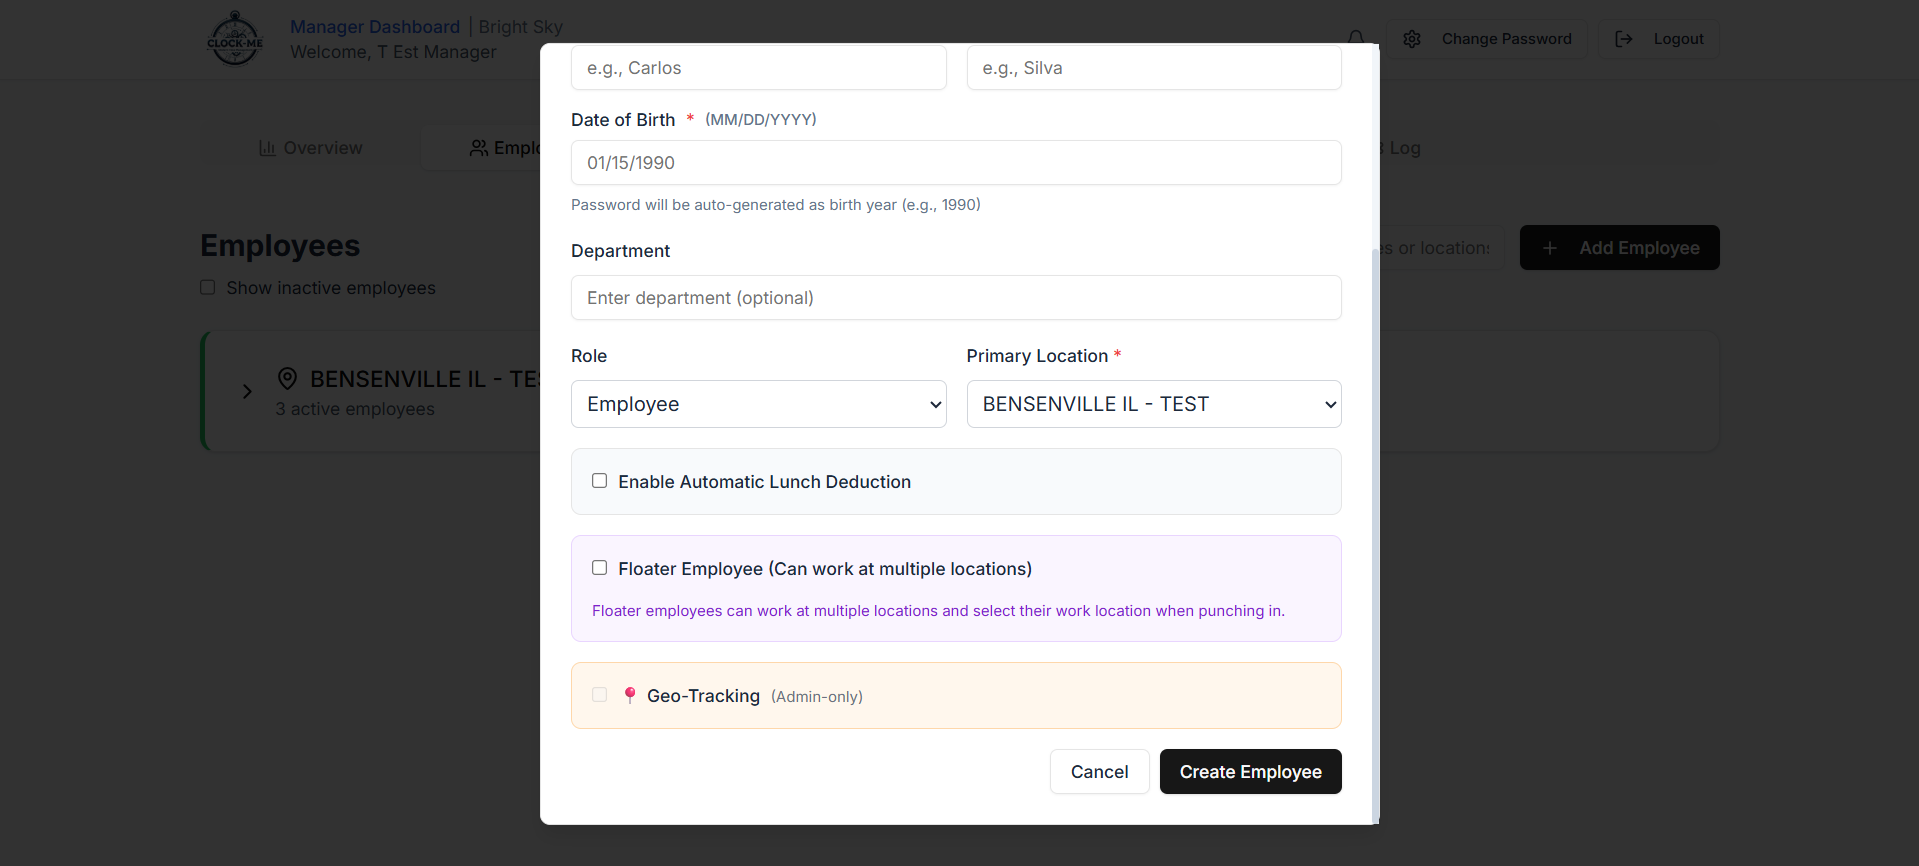This screenshot has width=1919, height=866.
Task: Click the 'Bright Sky' company name
Action: coord(520,27)
